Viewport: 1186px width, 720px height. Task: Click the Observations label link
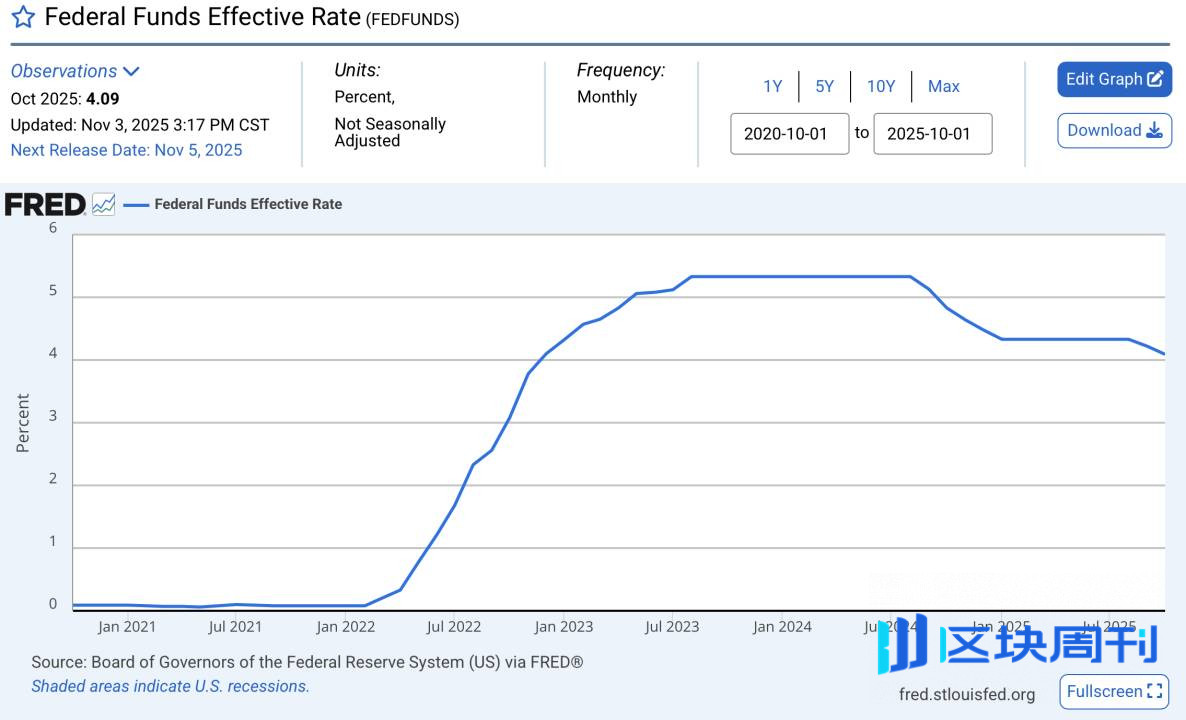(x=64, y=71)
